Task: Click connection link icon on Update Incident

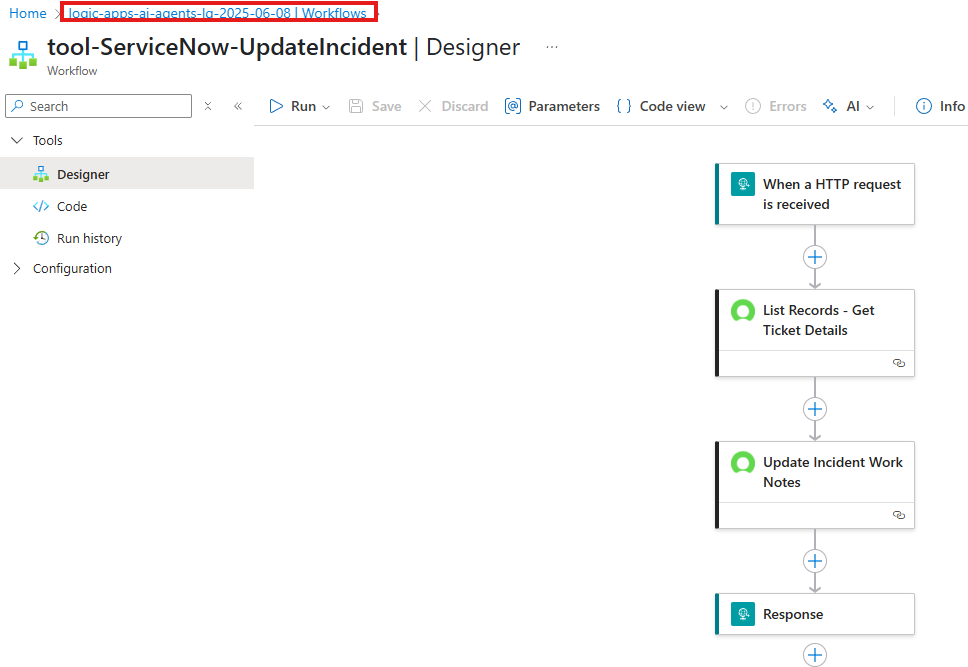Action: [x=899, y=515]
